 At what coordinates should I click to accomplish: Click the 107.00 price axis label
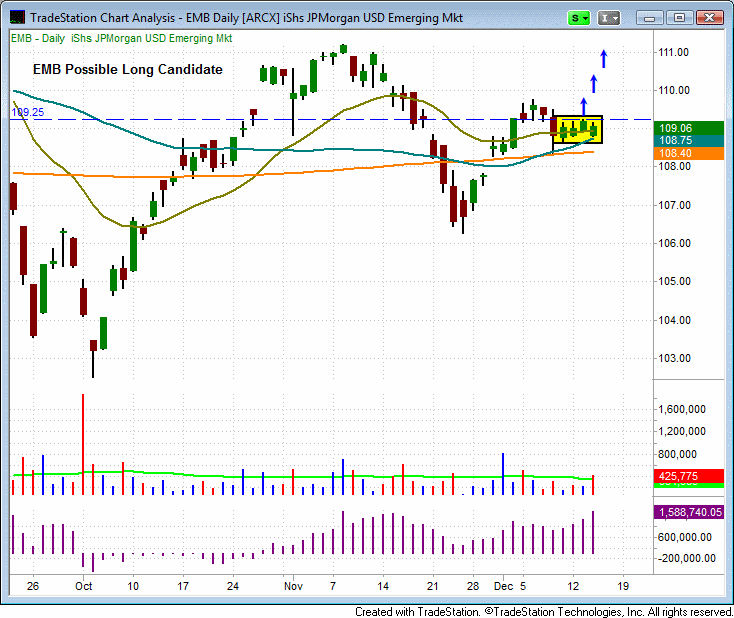(674, 205)
